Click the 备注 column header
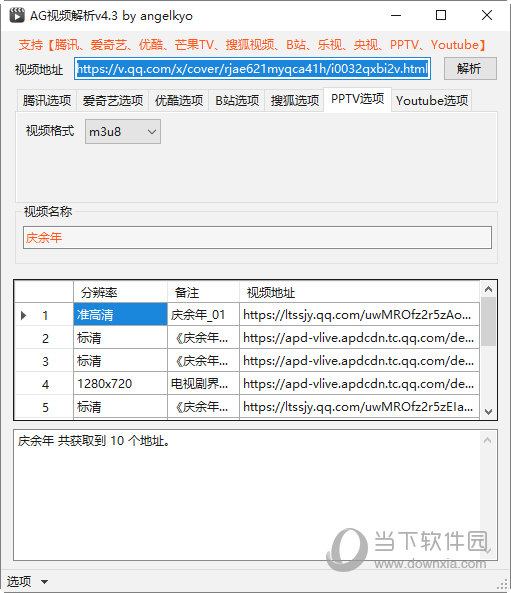 [x=203, y=292]
